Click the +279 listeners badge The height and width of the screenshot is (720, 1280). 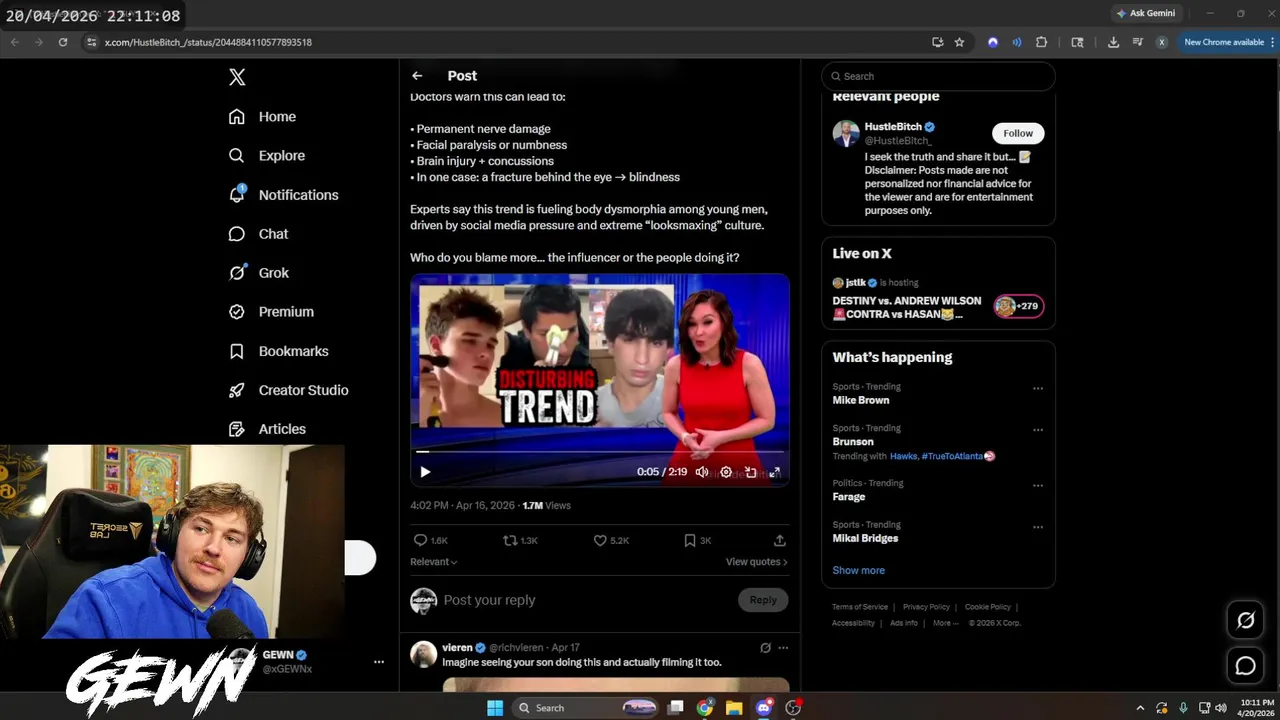point(1018,306)
